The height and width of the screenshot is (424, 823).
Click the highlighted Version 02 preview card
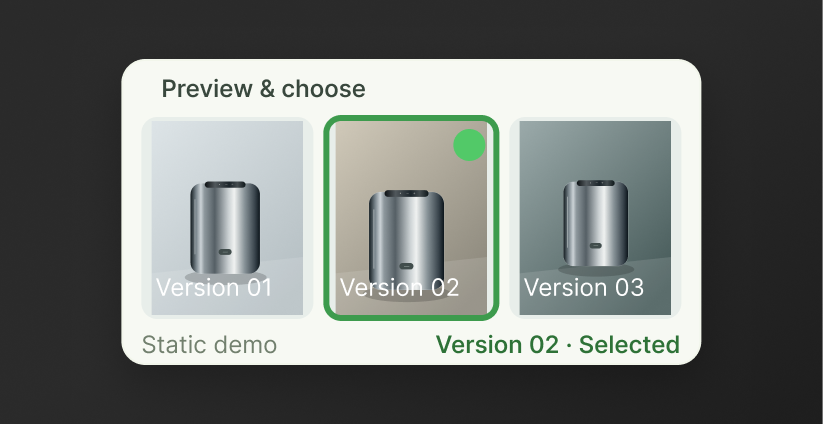point(411,218)
